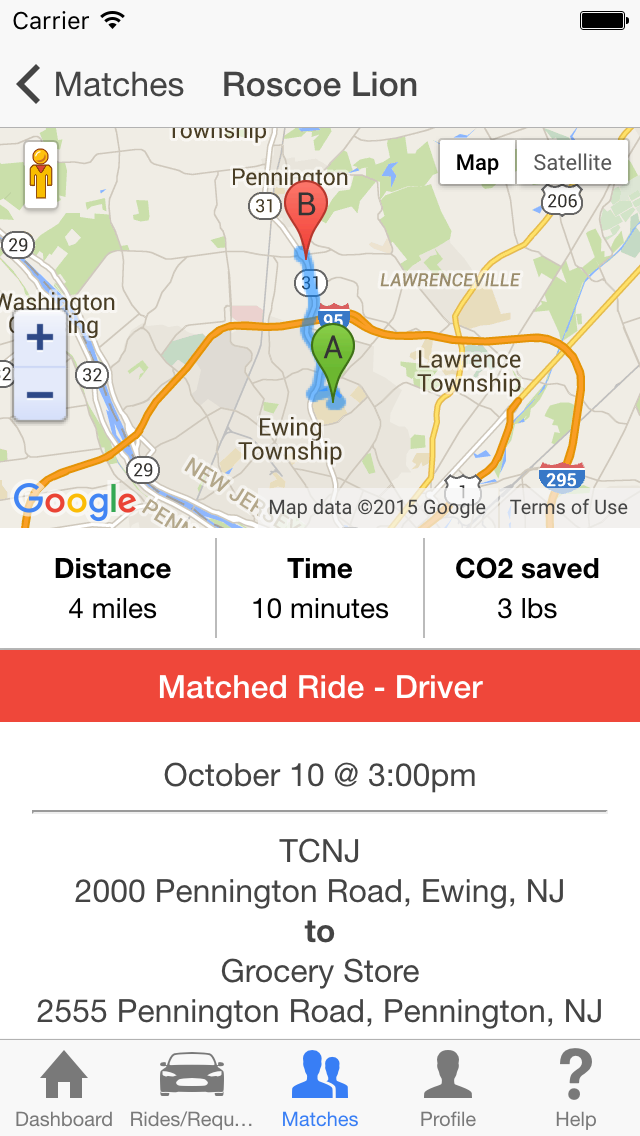Image resolution: width=640 pixels, height=1136 pixels.
Task: Click the Google logo on map
Action: pos(74,502)
